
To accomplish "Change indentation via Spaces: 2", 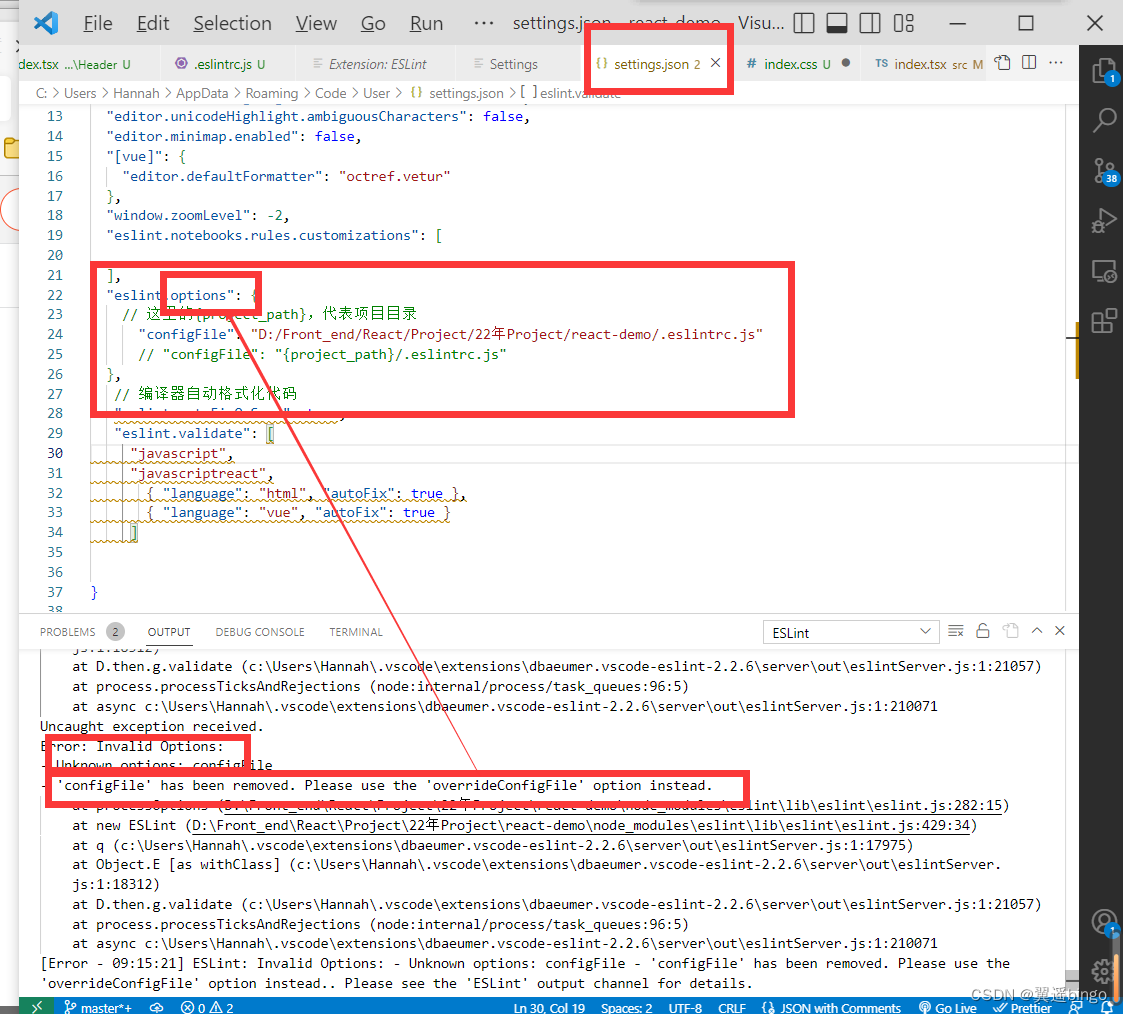I will 626,1007.
